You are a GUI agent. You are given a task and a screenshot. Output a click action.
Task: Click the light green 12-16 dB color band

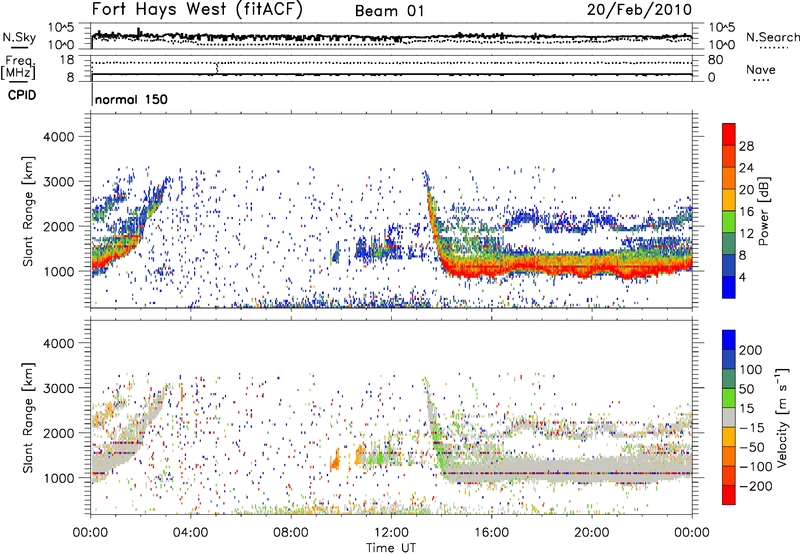click(729, 222)
